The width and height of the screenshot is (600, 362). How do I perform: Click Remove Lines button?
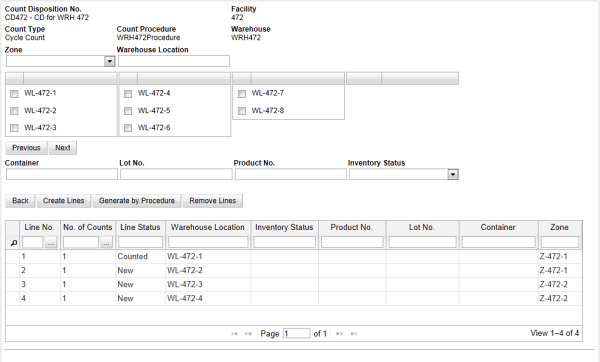213,201
